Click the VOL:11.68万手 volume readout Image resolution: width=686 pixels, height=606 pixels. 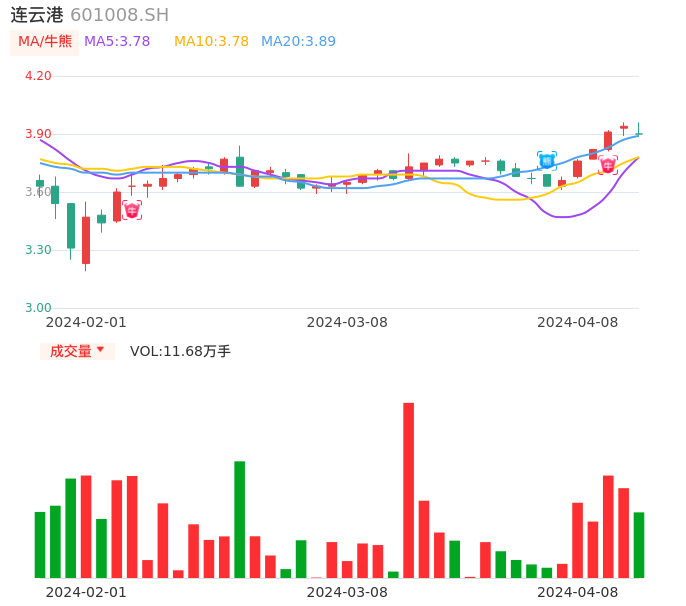(180, 351)
